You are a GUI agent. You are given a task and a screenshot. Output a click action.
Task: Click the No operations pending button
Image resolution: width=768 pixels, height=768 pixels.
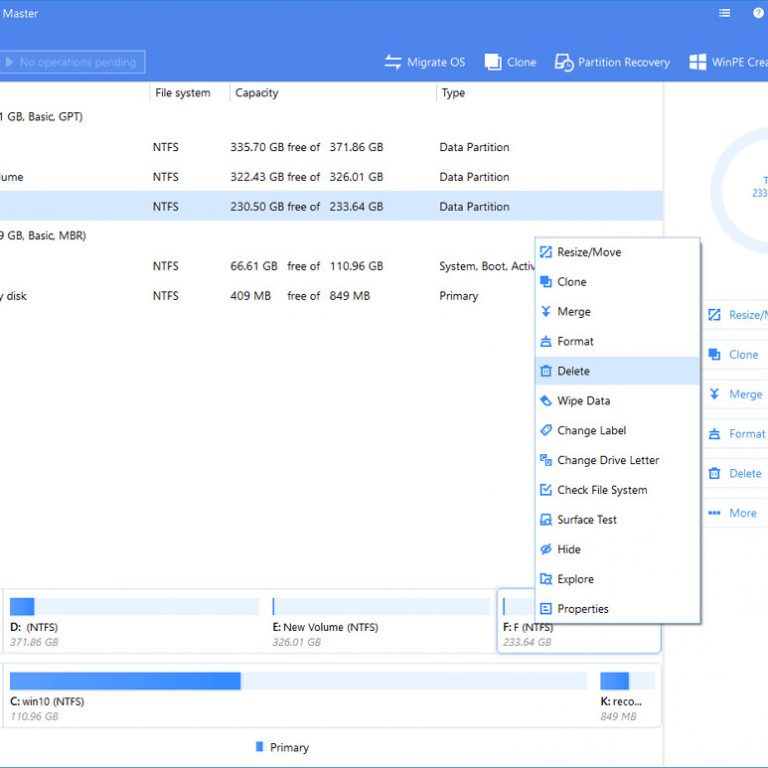coord(72,62)
